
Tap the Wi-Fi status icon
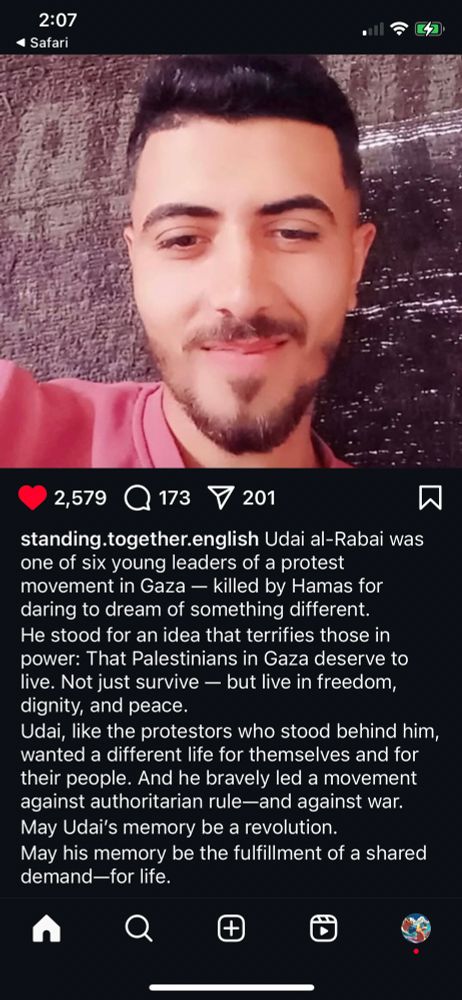(399, 29)
